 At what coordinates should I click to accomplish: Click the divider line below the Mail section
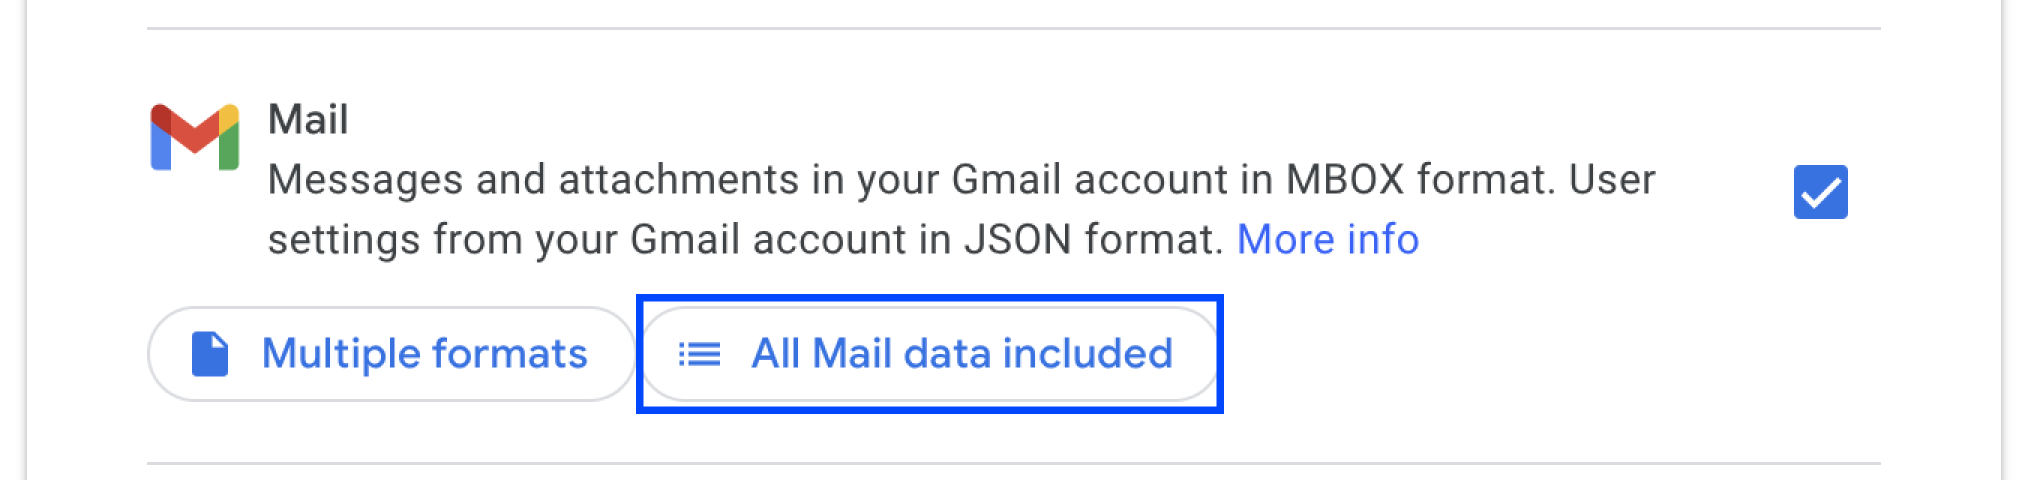(1013, 463)
